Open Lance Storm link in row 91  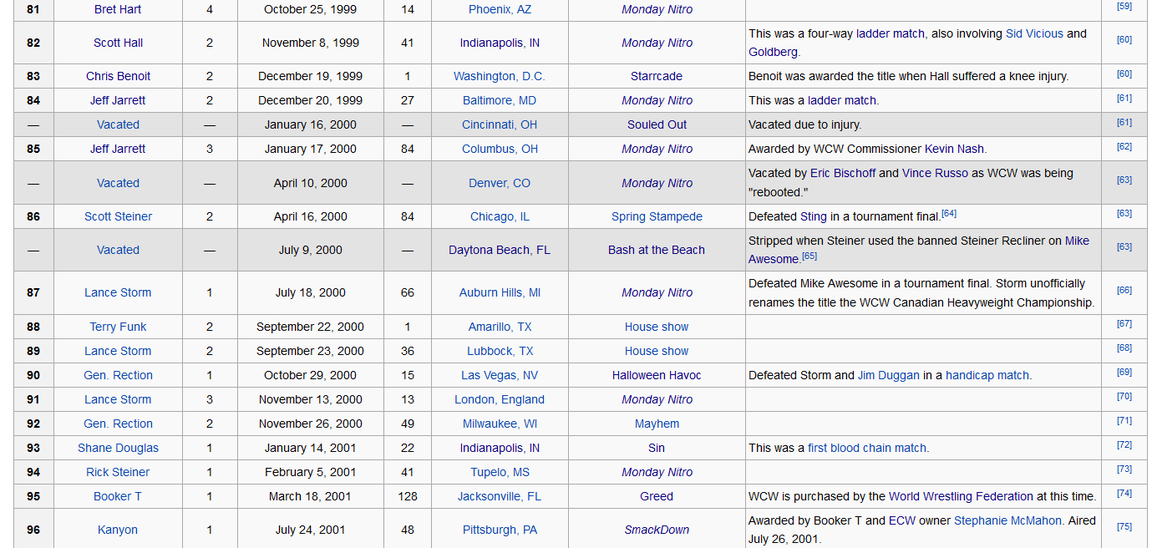coord(118,400)
